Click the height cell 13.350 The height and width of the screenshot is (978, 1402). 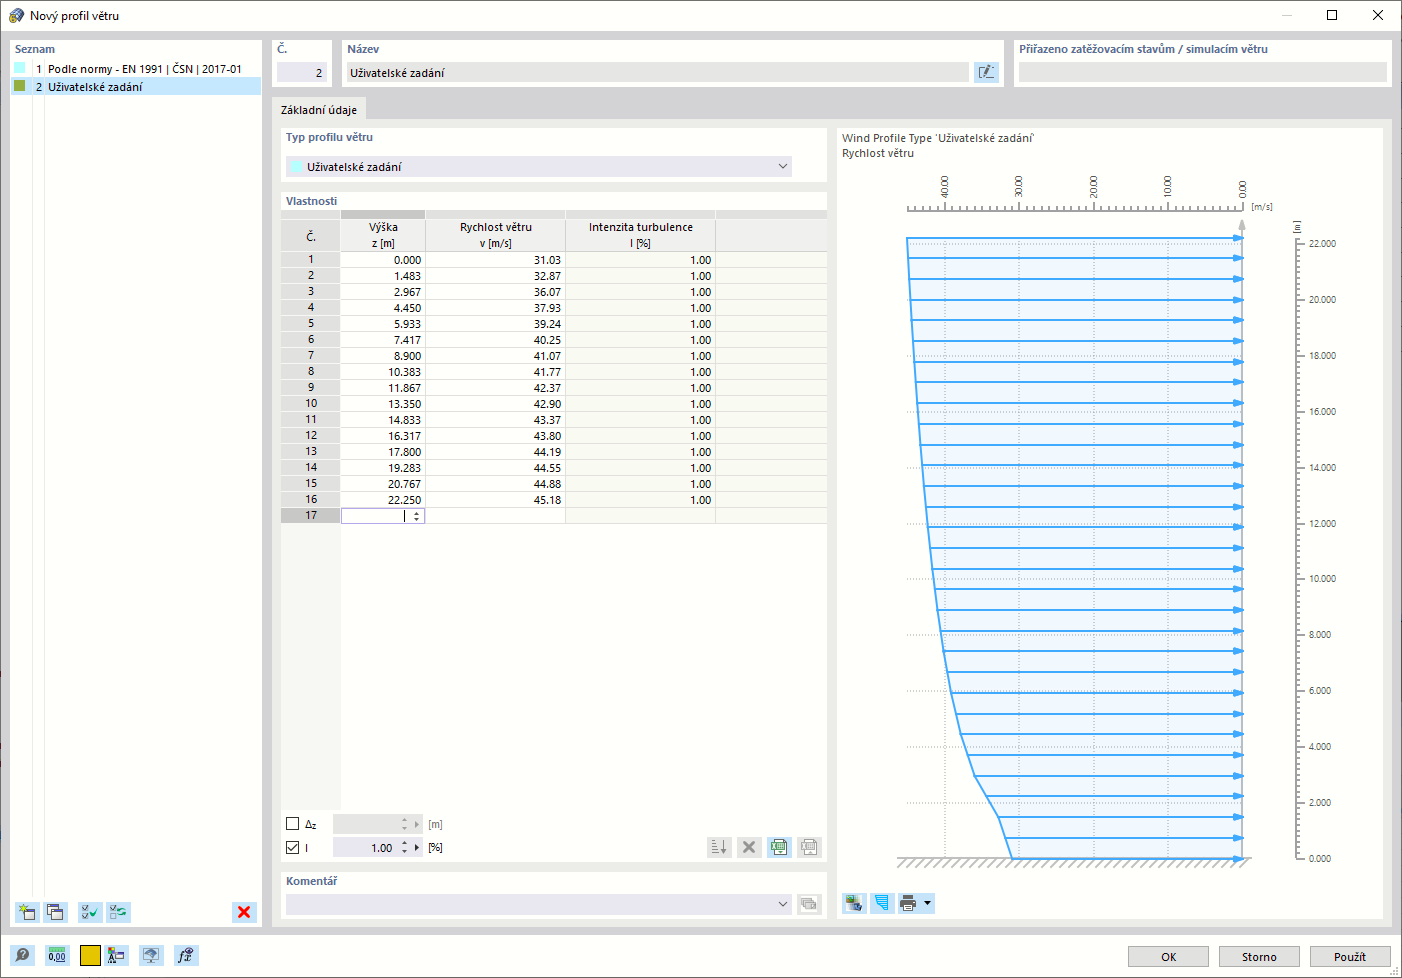[383, 404]
